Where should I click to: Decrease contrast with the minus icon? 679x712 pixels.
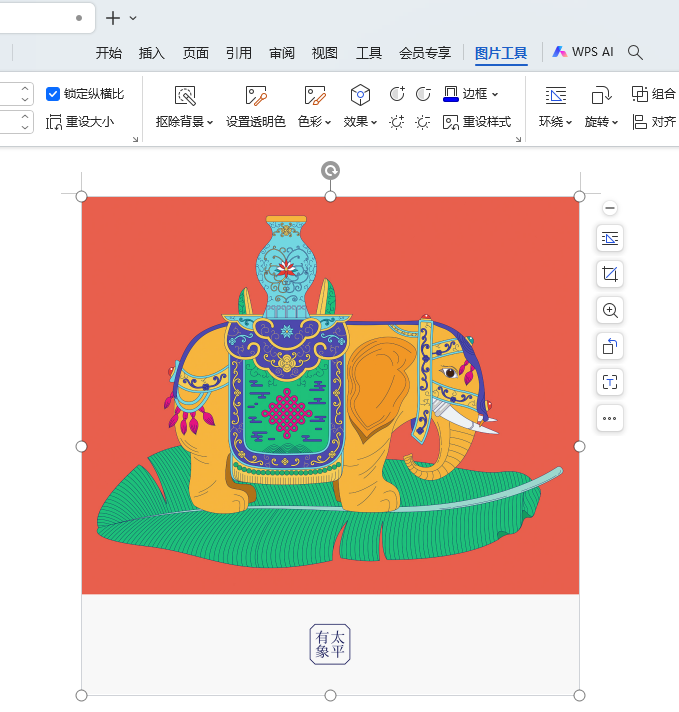pyautogui.click(x=423, y=94)
